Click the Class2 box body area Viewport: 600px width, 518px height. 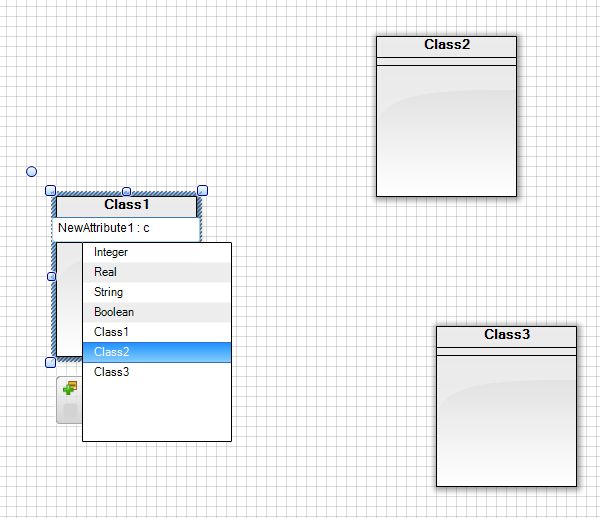[x=447, y=131]
